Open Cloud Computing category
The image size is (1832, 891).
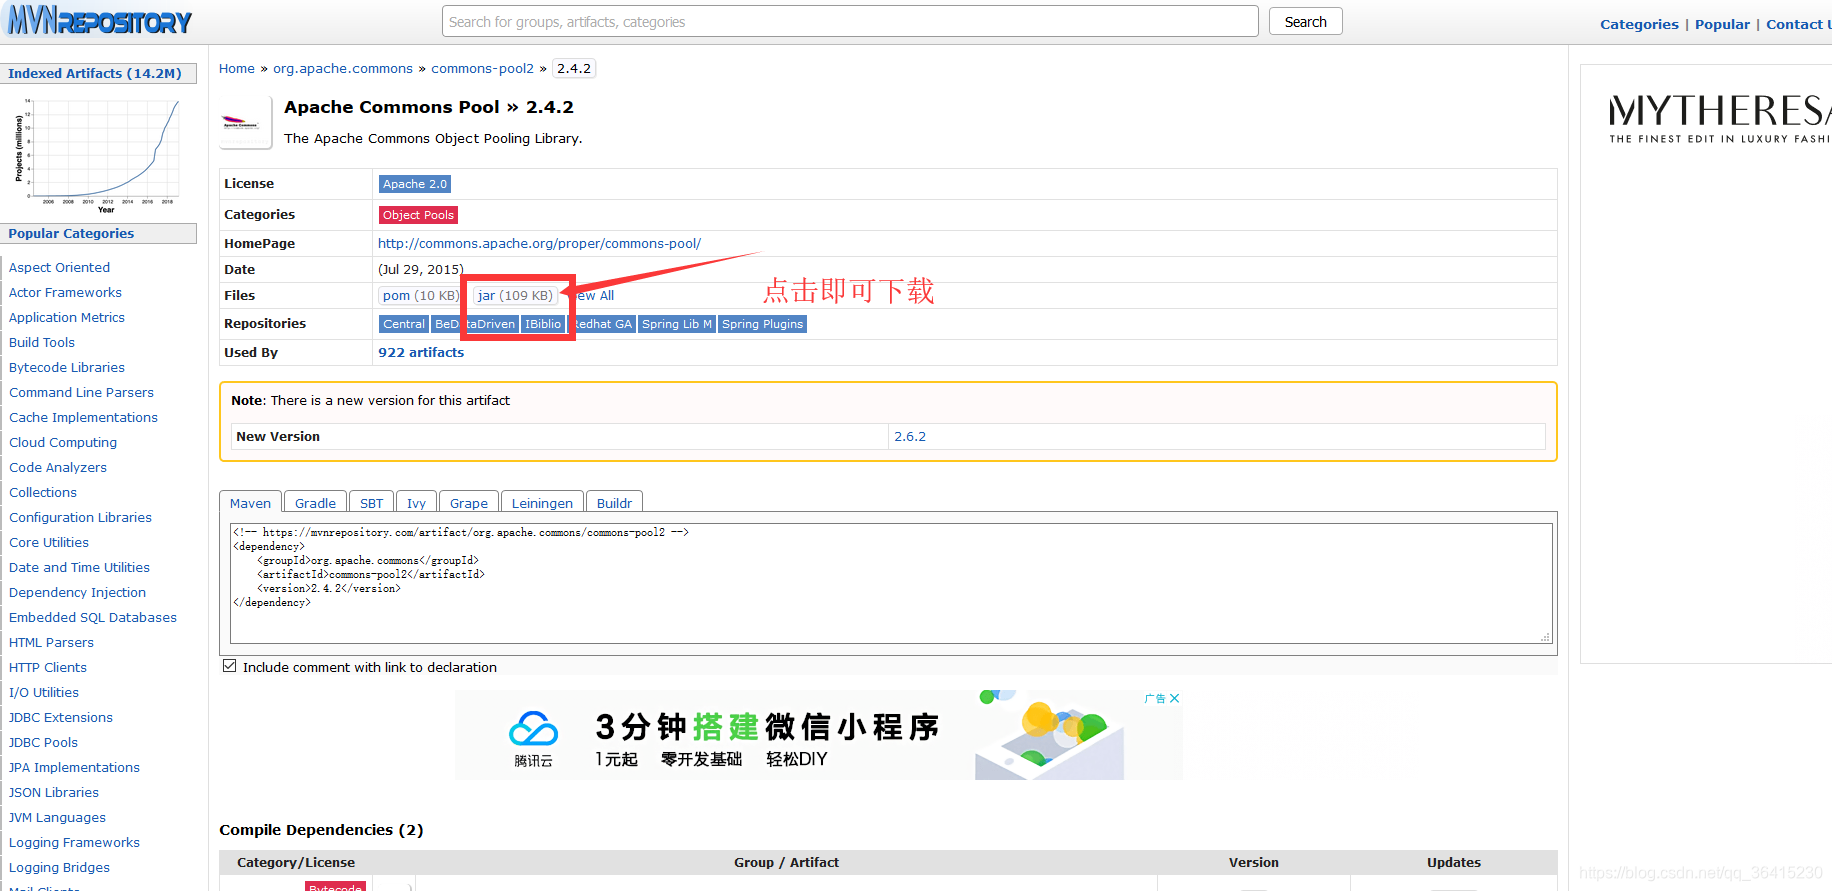coord(63,442)
